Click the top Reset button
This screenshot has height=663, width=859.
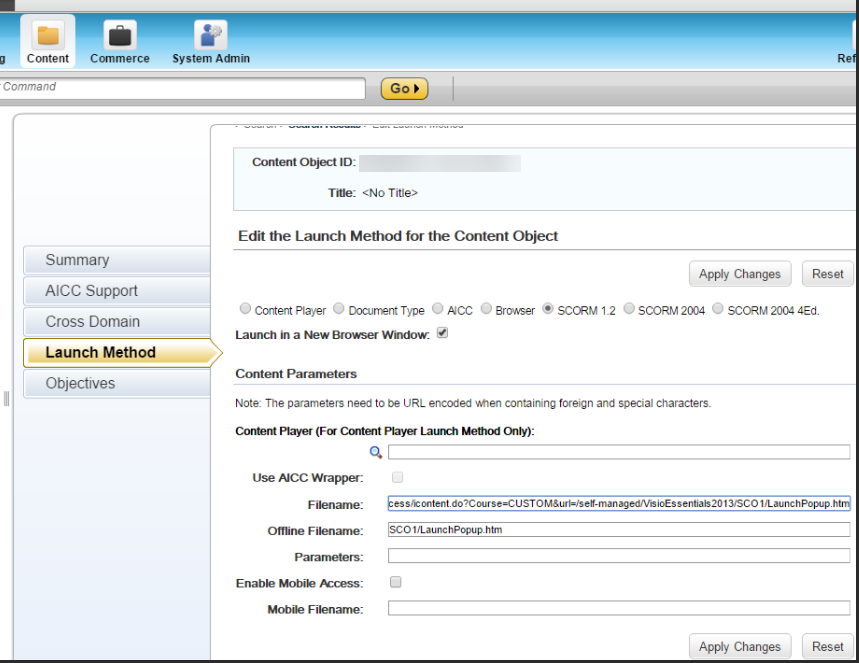pos(828,274)
